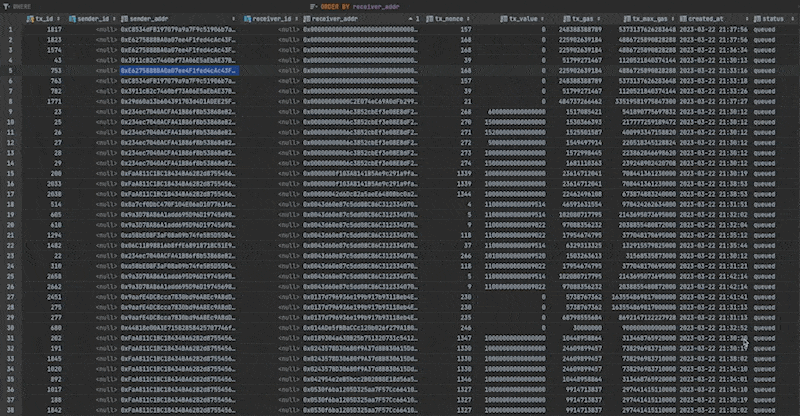The image size is (800, 416).
Task: Toggle sort arrows on sender_addr column
Action: 233,19
